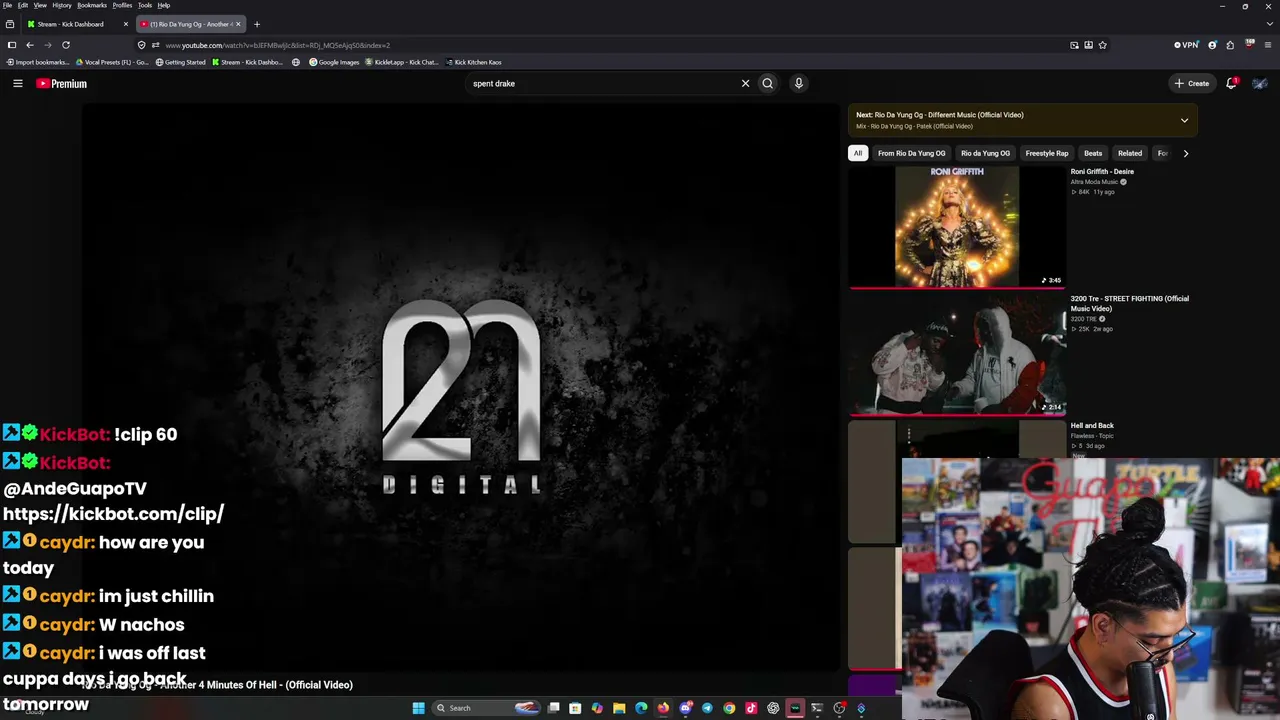Open '3200 Tre - STREET FIGHTING' title link
The image size is (1280, 720).
[1130, 303]
